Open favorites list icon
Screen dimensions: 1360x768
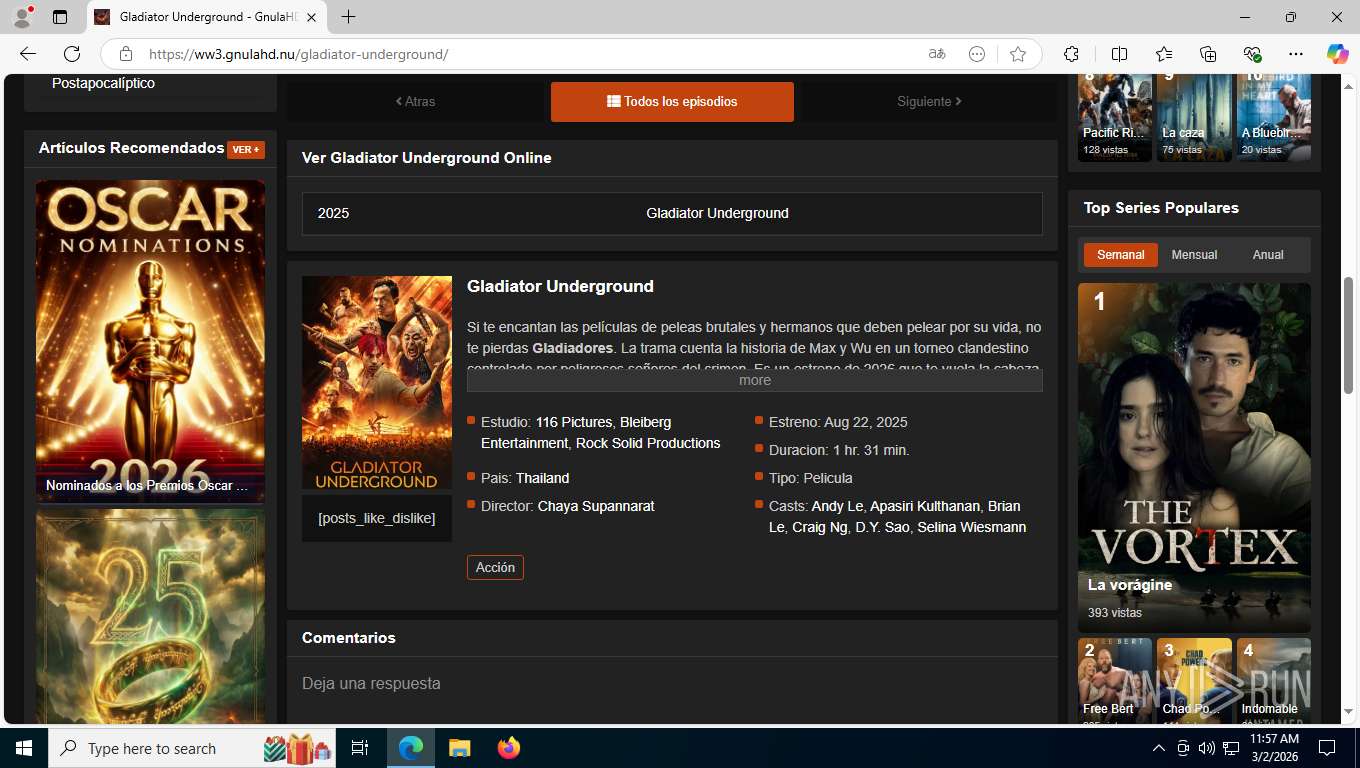(1164, 54)
